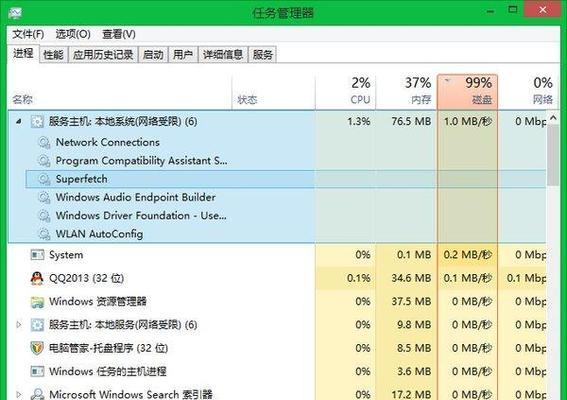
Task: Click the 1.0 MB/秒 disk value
Action: pyautogui.click(x=468, y=122)
